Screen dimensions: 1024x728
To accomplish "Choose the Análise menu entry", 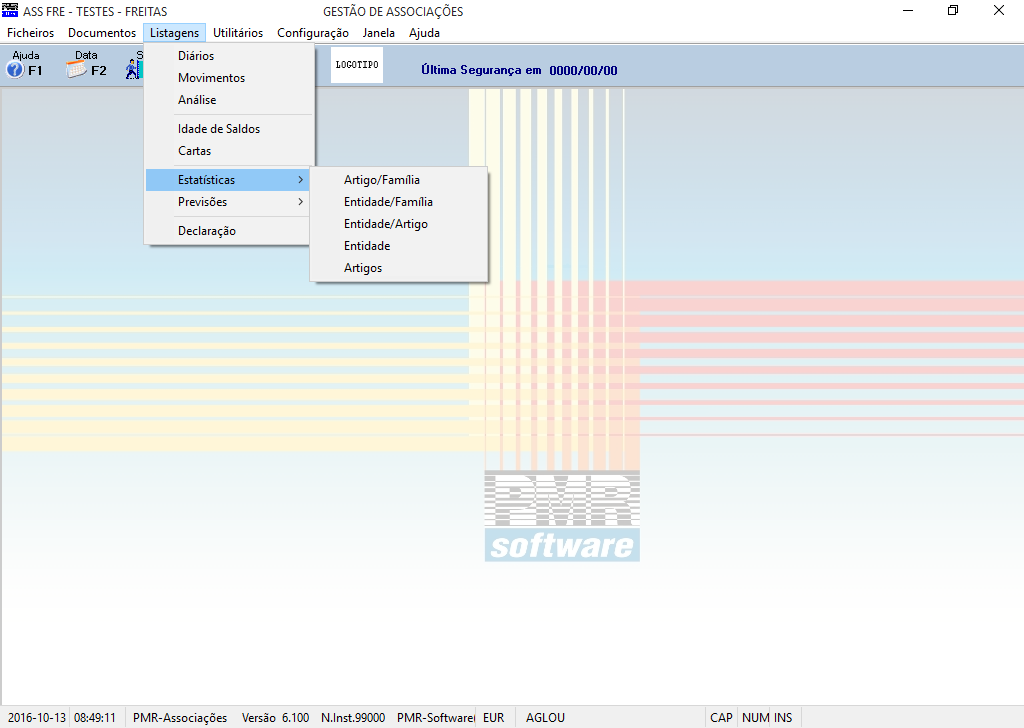I will (x=229, y=100).
